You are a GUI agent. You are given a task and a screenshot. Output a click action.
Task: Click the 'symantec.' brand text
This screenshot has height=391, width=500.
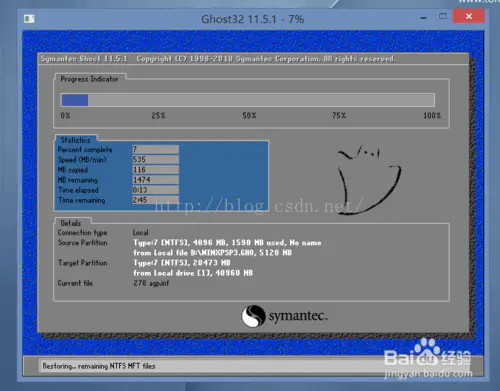[298, 315]
